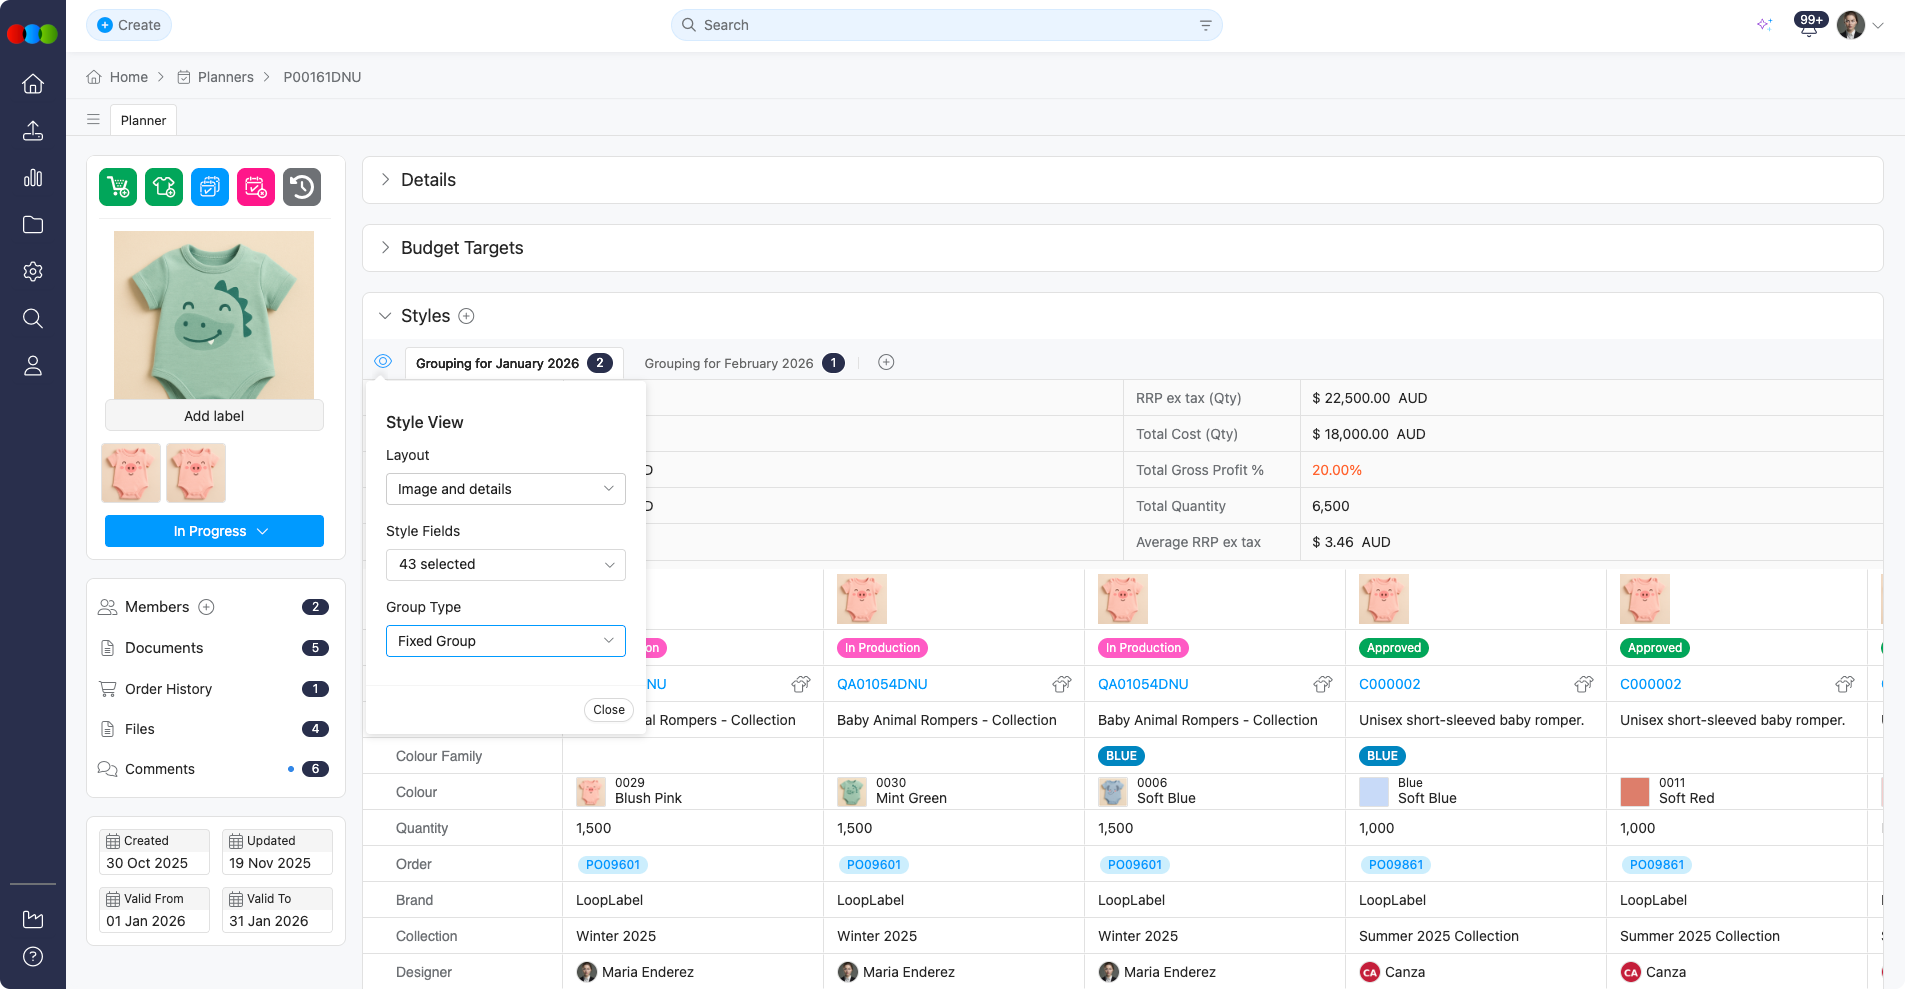
Task: Open the Layout dropdown showing Image and details
Action: [505, 489]
